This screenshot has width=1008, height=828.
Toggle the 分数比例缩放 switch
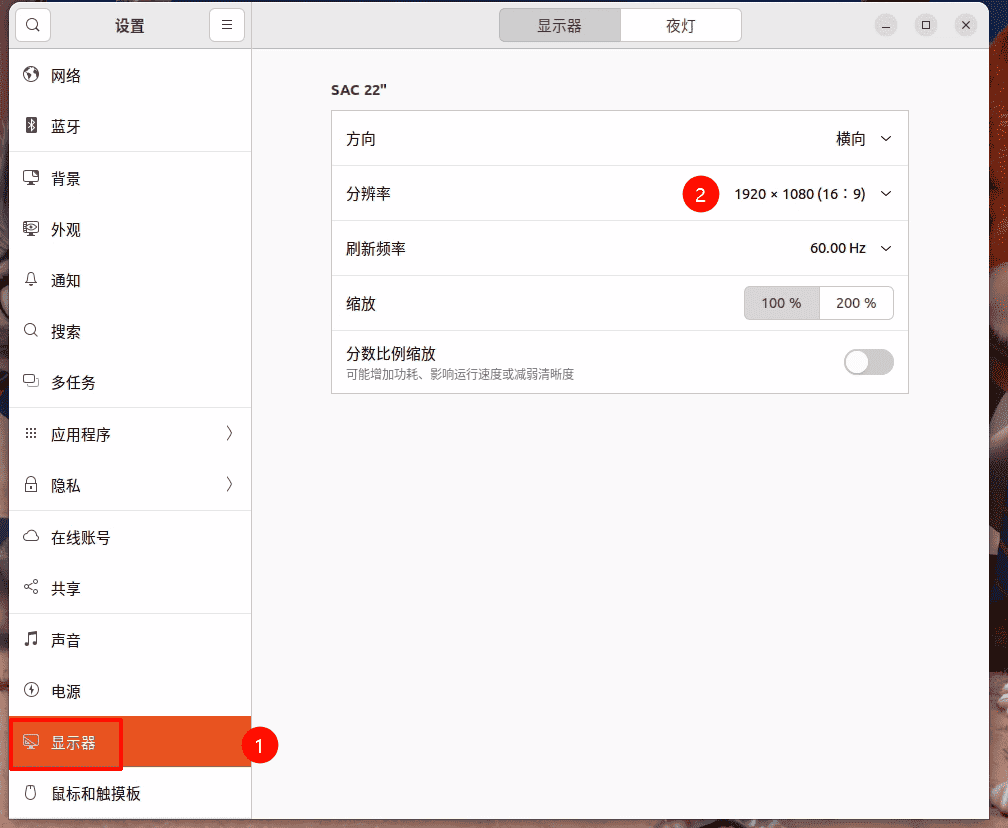pos(868,362)
